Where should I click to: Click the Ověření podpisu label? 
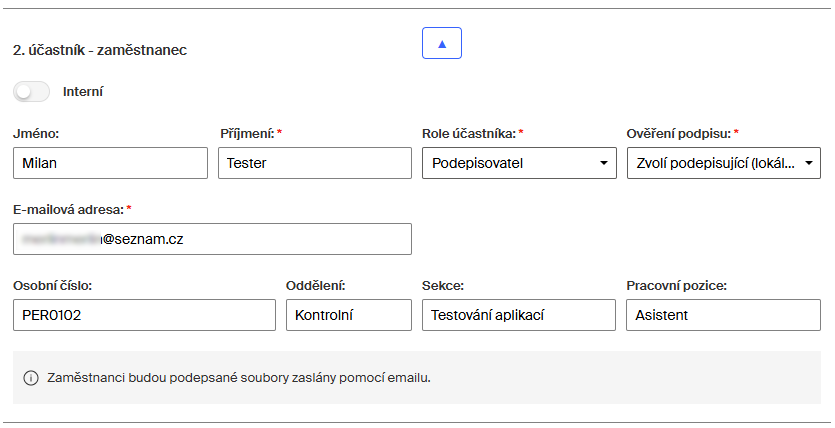coord(685,133)
